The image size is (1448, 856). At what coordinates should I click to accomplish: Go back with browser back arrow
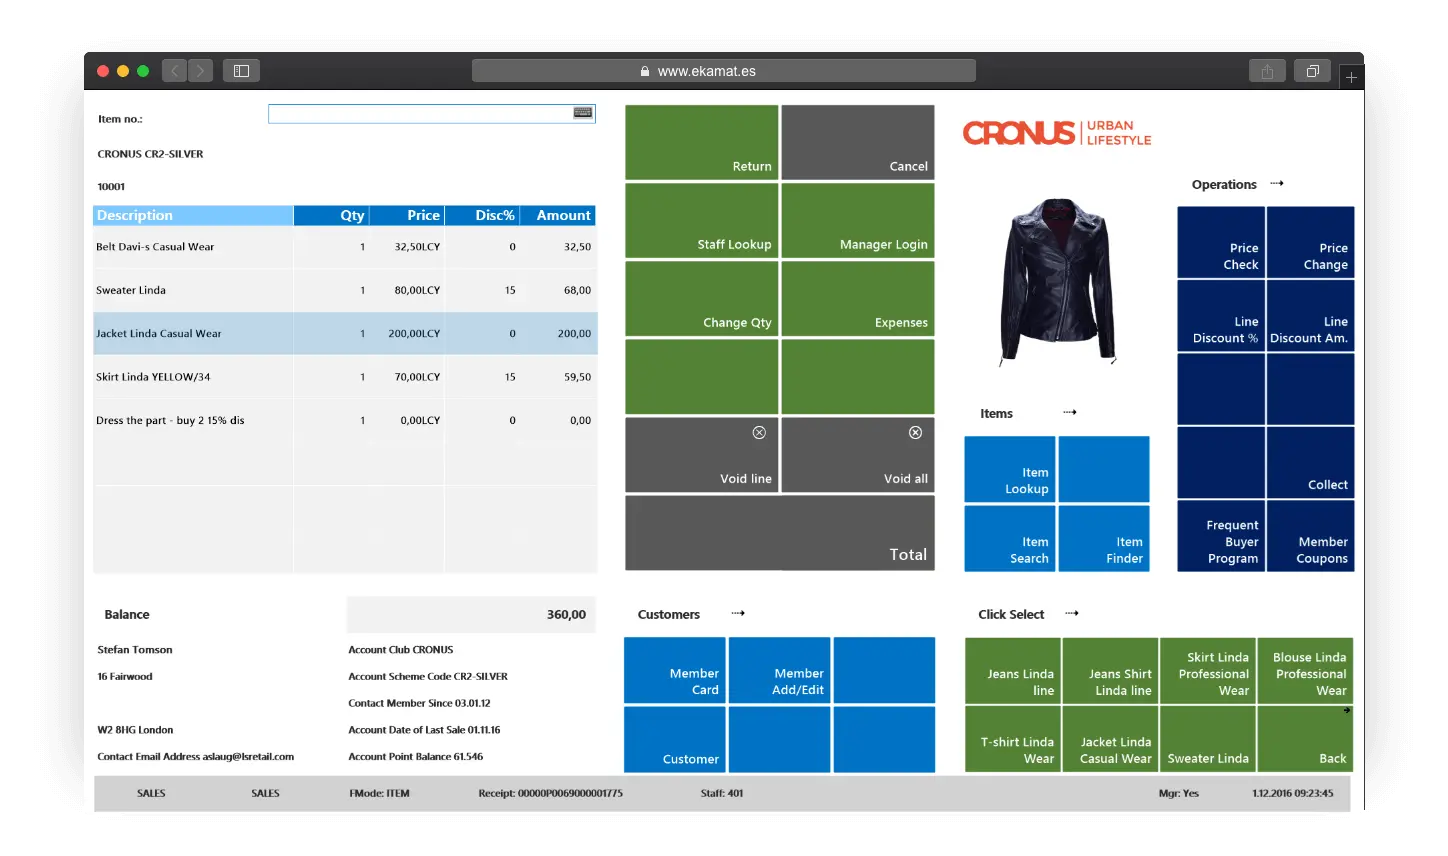(x=175, y=71)
